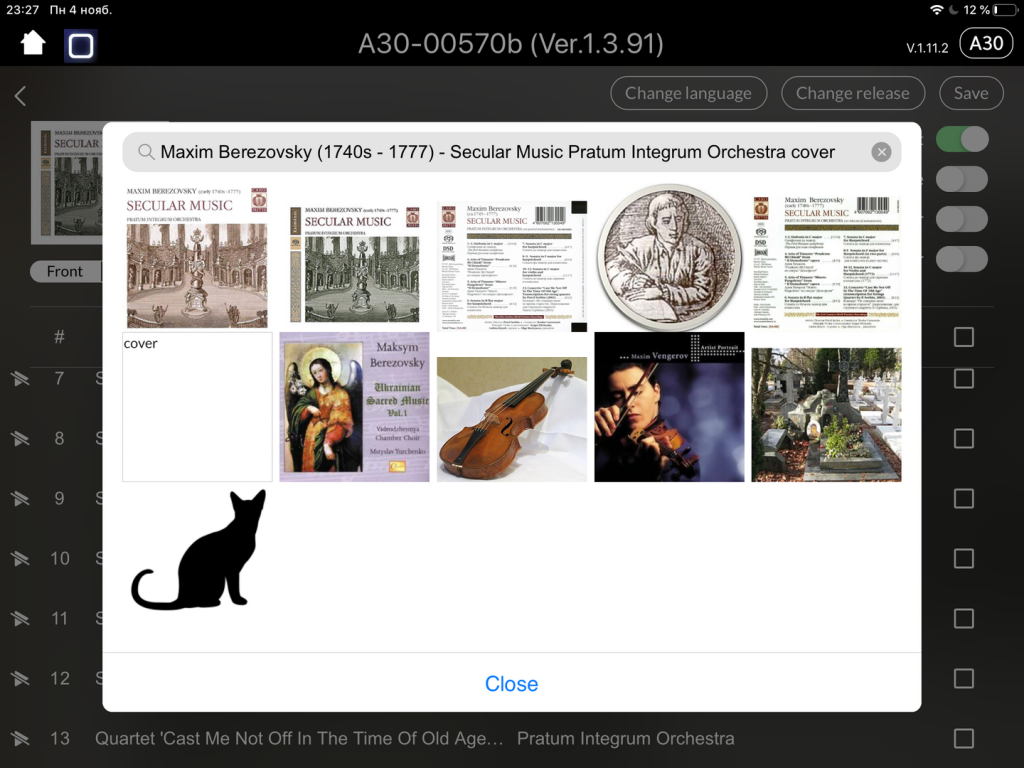
Task: Close the cover search dialog
Action: [x=511, y=684]
